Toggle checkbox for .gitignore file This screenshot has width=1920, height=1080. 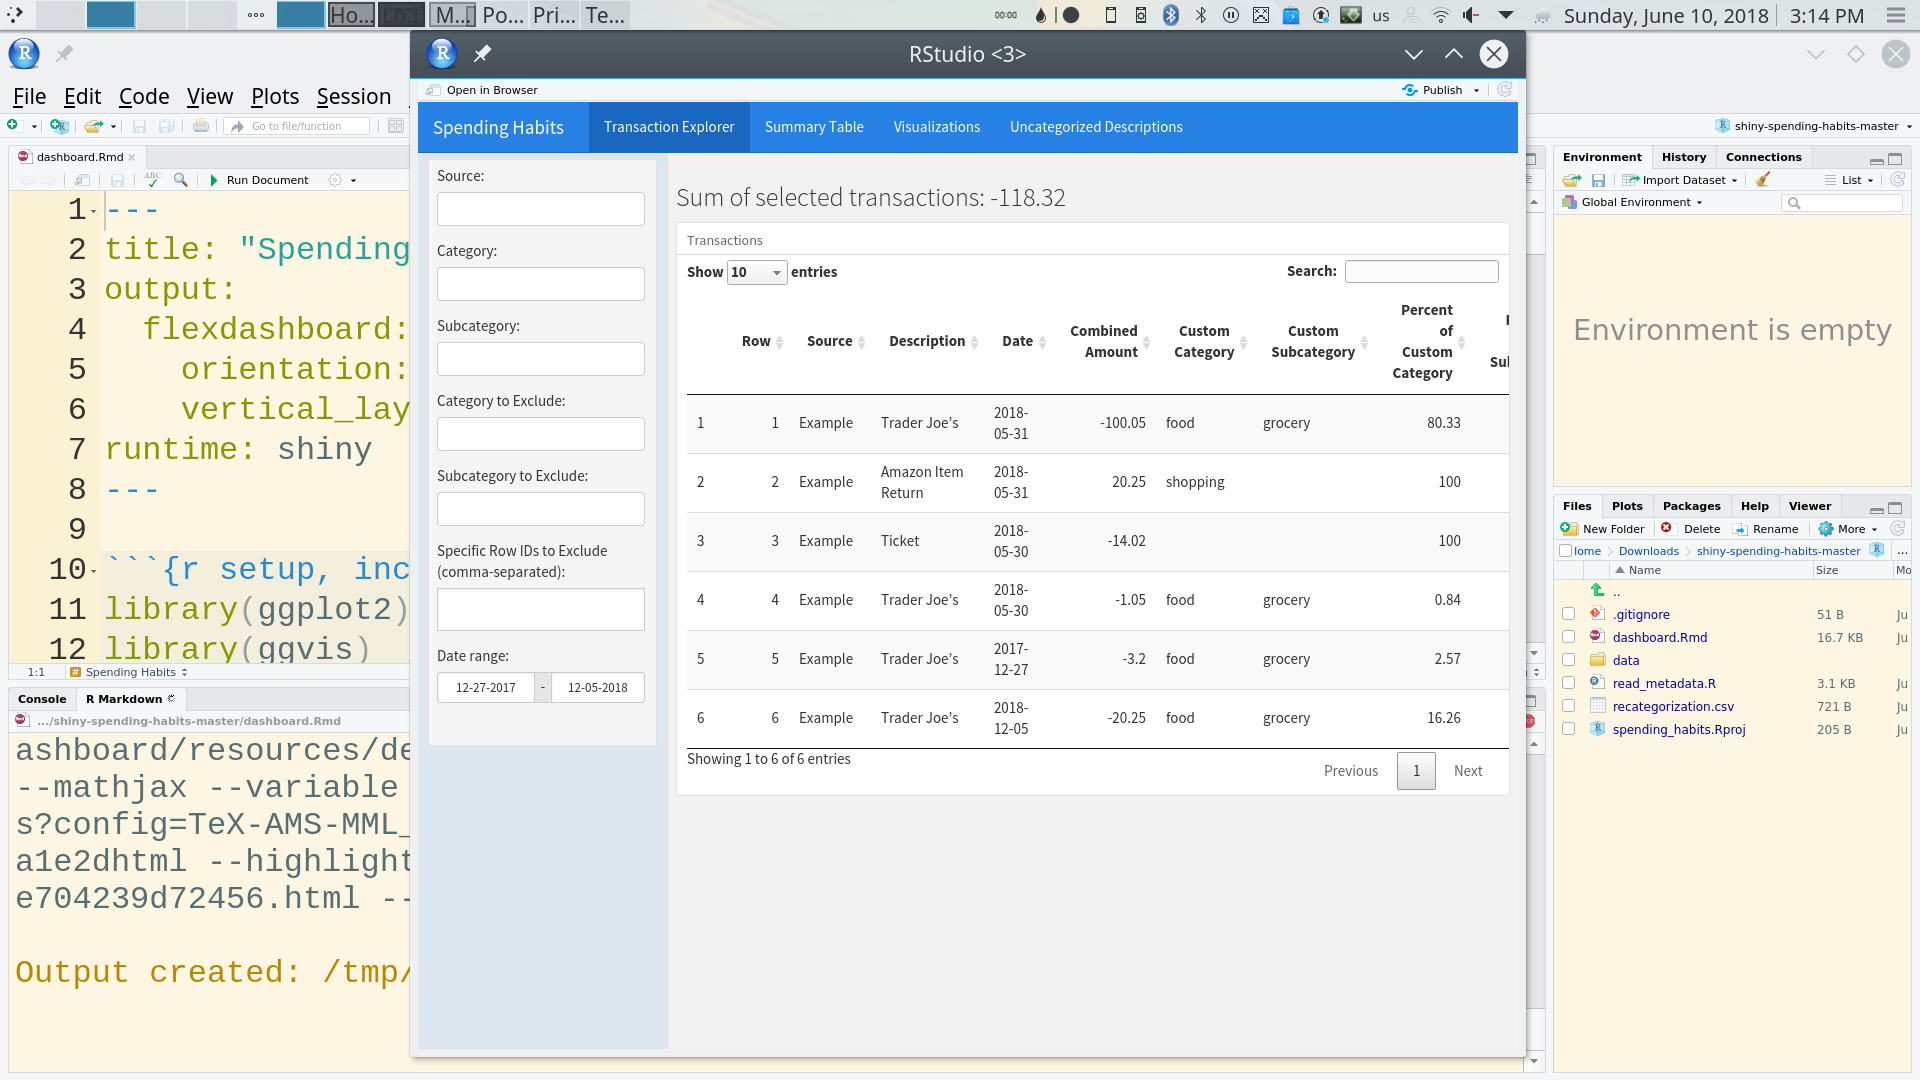pyautogui.click(x=1568, y=614)
